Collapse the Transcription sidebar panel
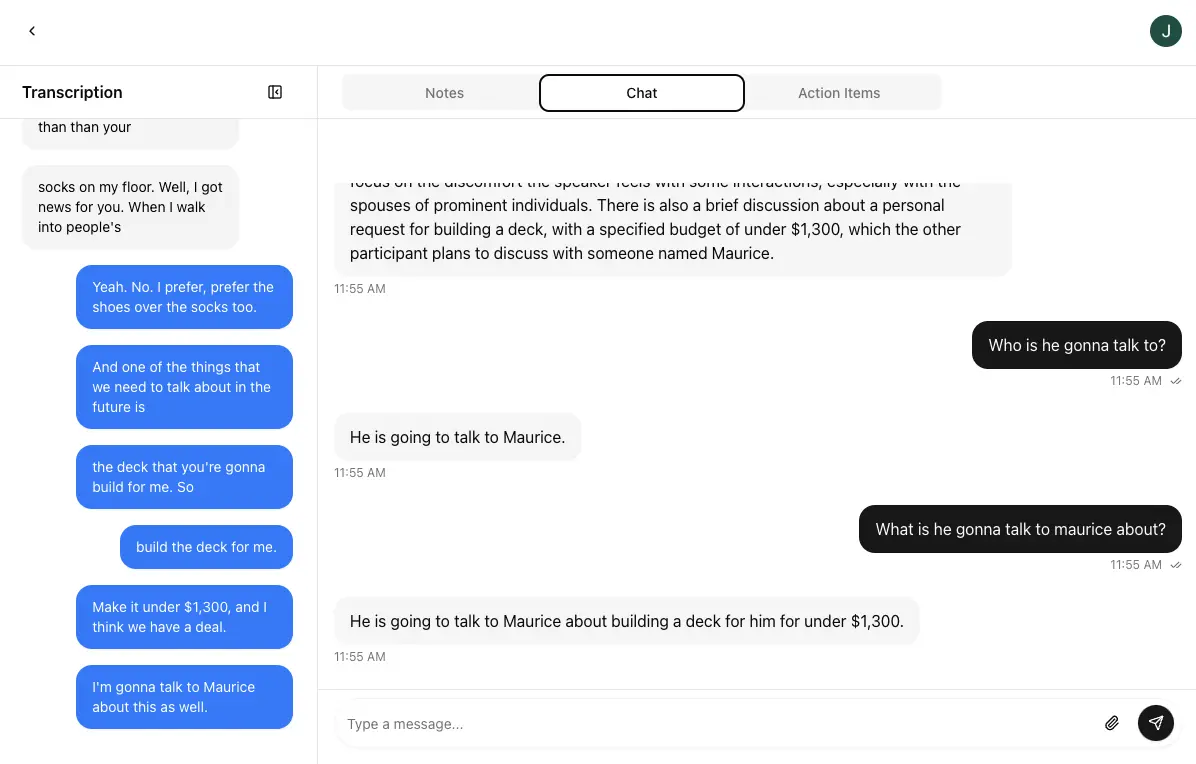The width and height of the screenshot is (1196, 764). click(x=275, y=92)
